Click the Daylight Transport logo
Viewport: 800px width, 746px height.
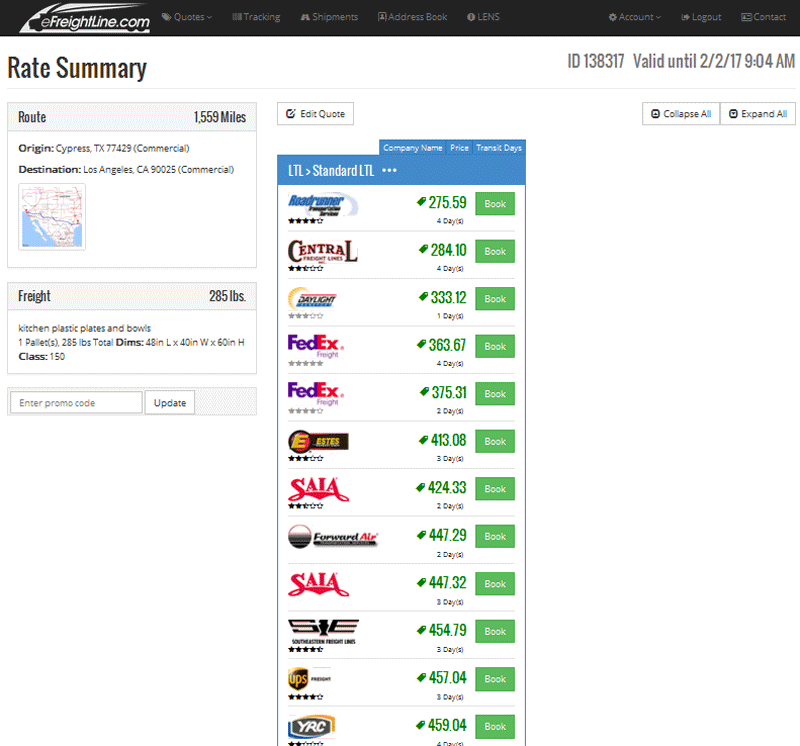[312, 299]
